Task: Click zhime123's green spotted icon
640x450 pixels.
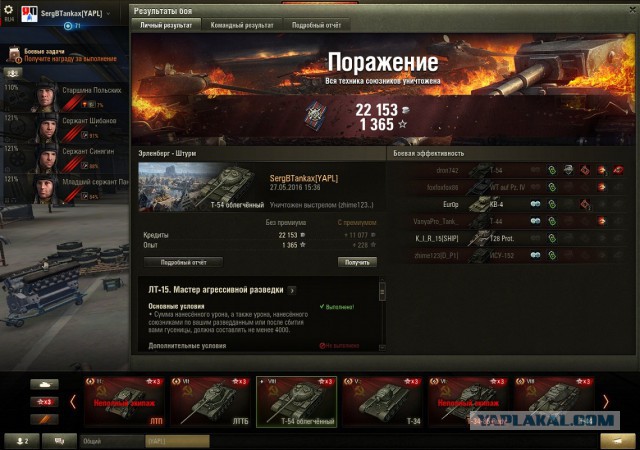Action: (552, 256)
